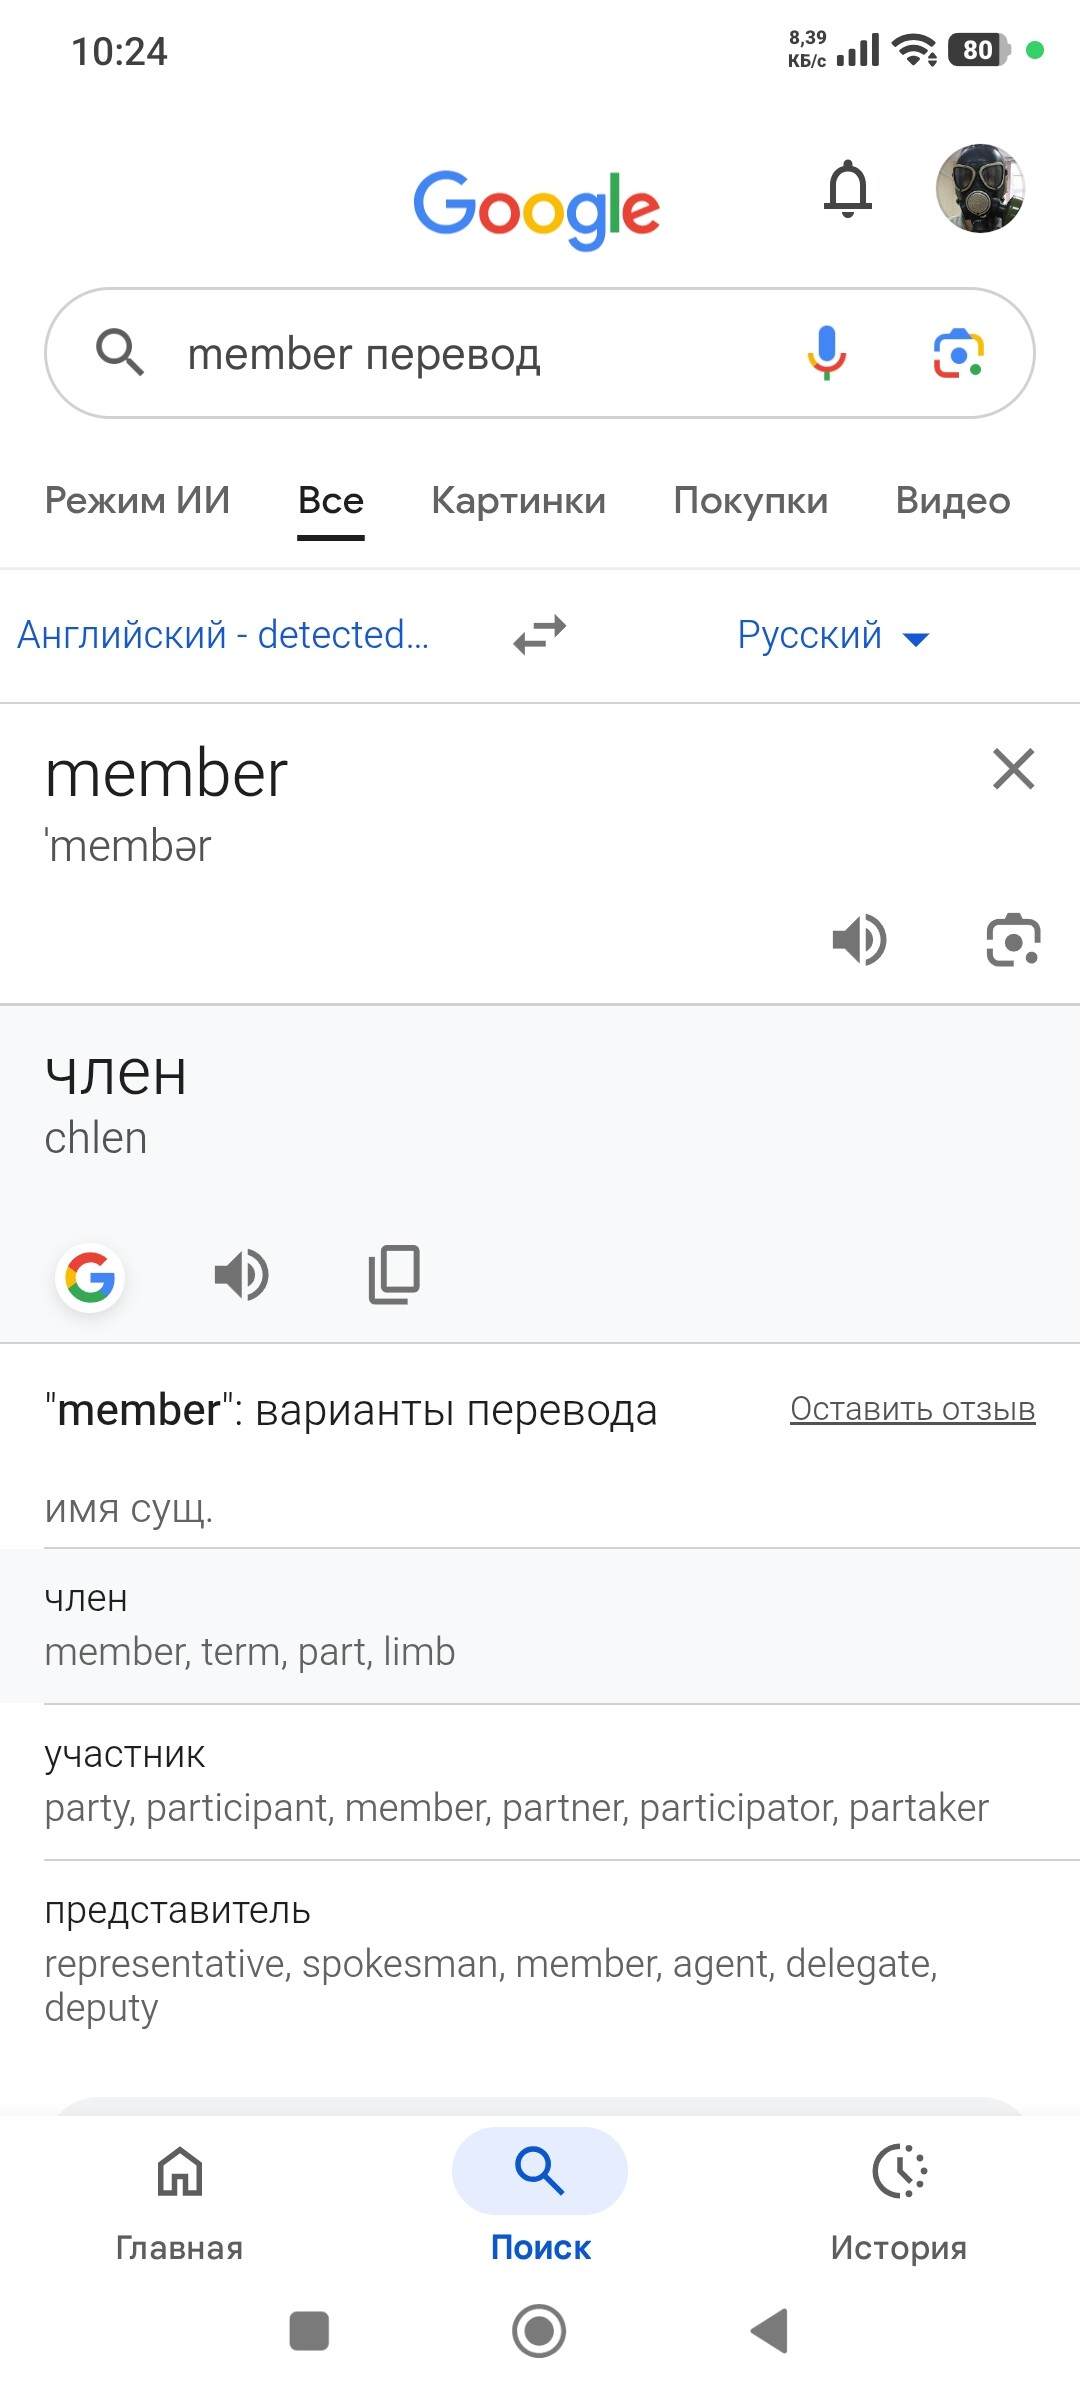Tap the camera translate icon beside speaker
Viewport: 1080px width, 2400px height.
[1013, 940]
